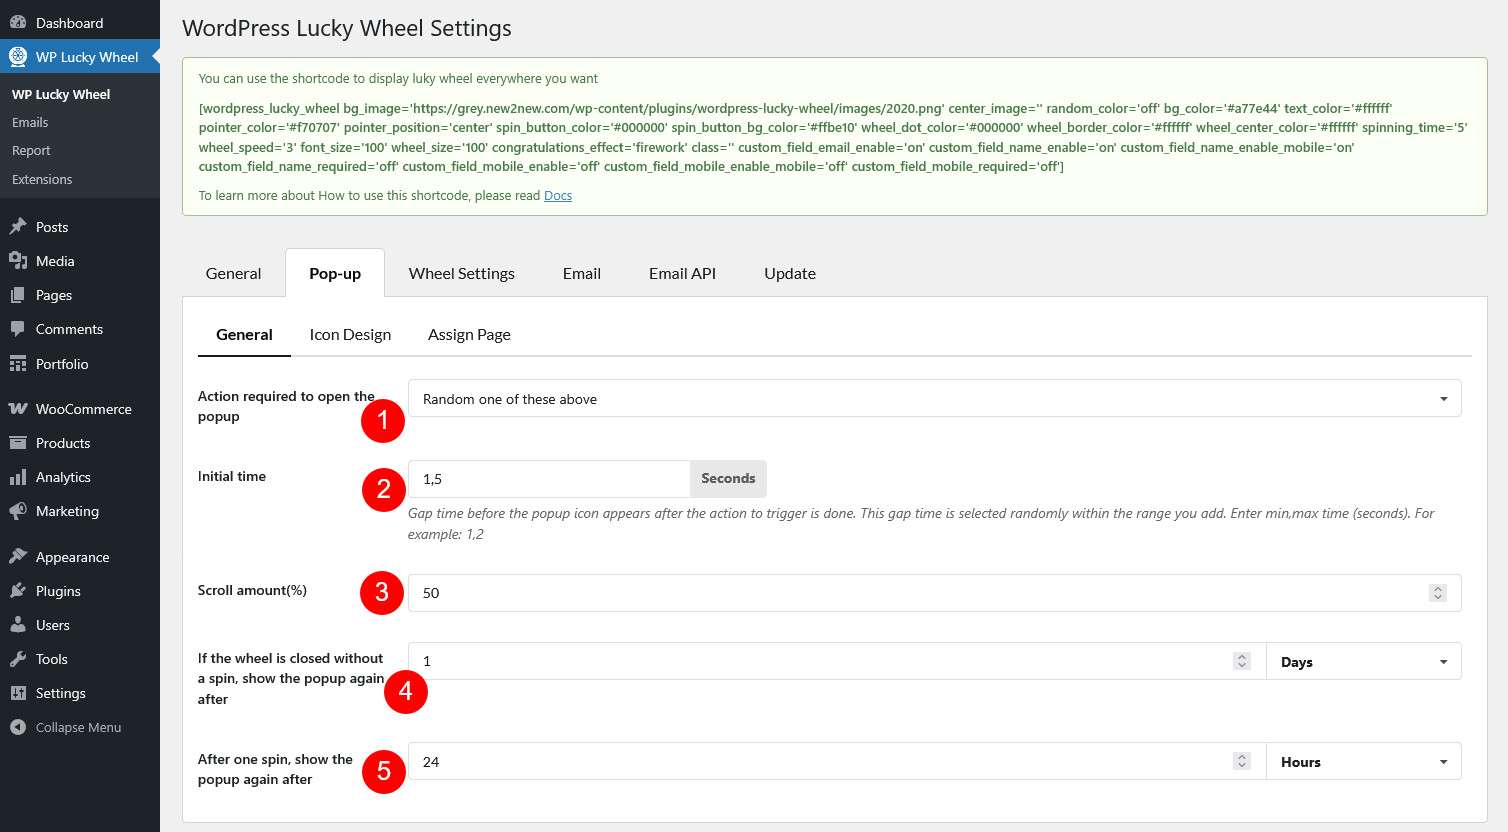Expand the Hours unit dropdown
Image resolution: width=1508 pixels, height=832 pixels.
tap(1363, 762)
